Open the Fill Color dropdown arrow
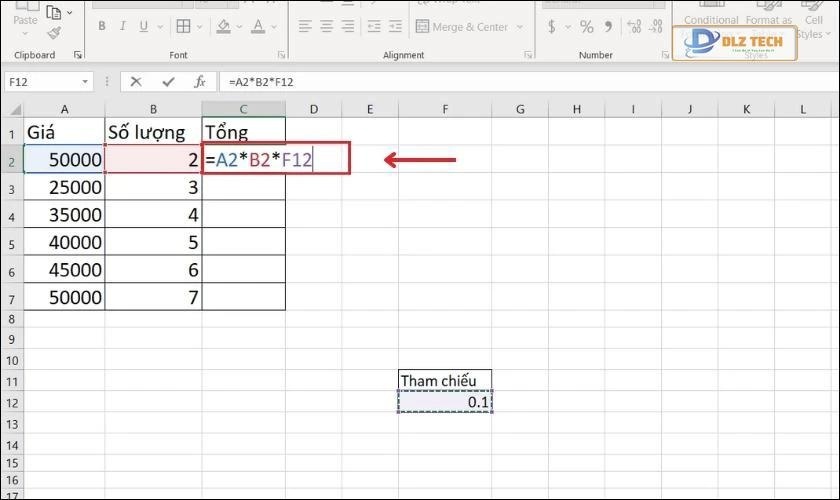The width and height of the screenshot is (840, 500). coord(240,27)
